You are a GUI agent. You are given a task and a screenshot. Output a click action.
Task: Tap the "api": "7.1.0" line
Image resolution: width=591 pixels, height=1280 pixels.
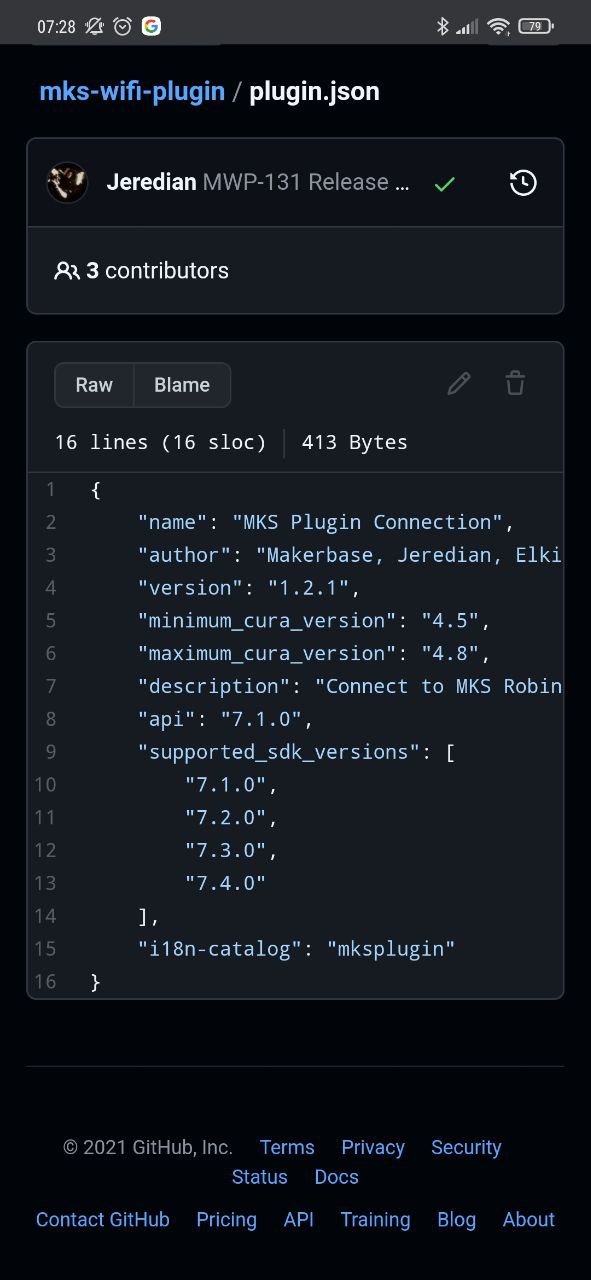pyautogui.click(x=225, y=719)
